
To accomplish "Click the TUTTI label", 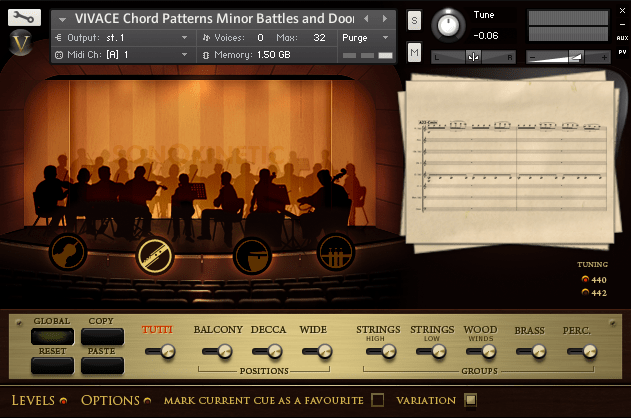I will [157, 329].
